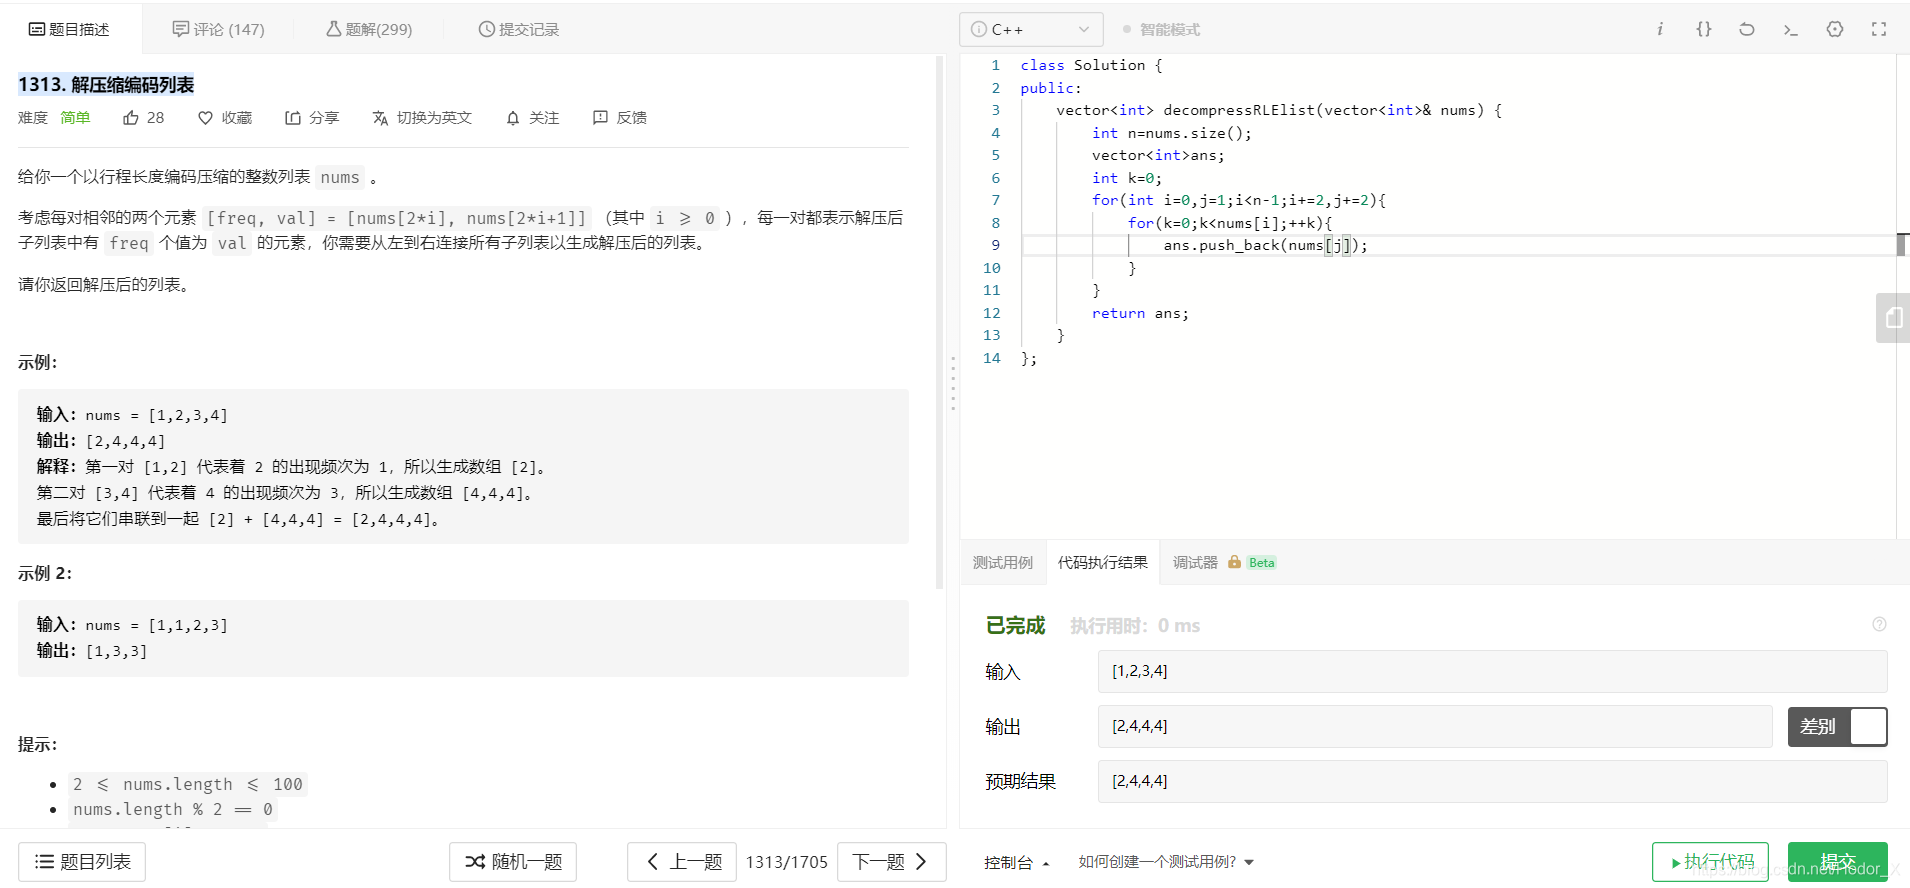Viewport: 1910px width, 888px height.
Task: Click the description panel vertical scrollbar
Action: (x=940, y=320)
